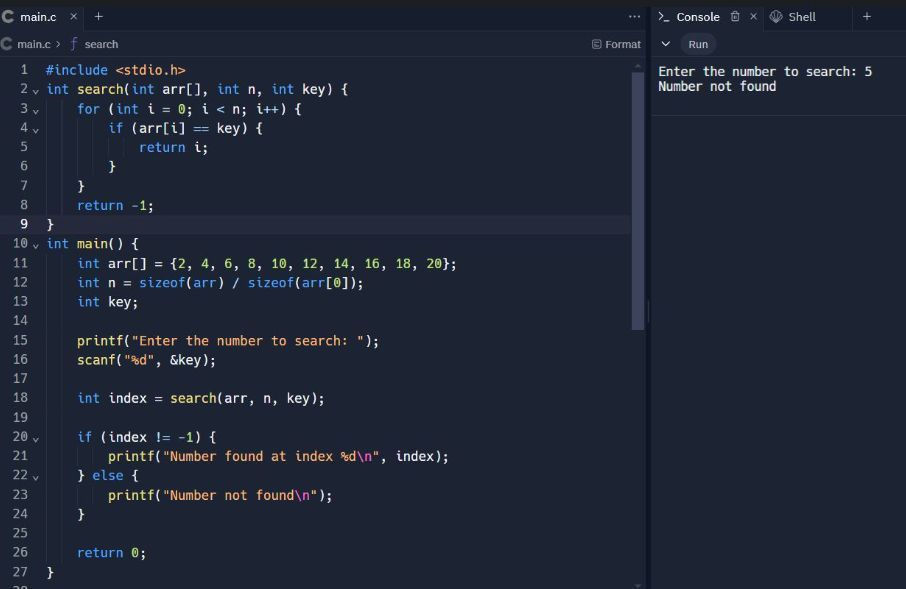Viewport: 906px width, 589px height.
Task: Click the 'return -1;' statement
Action: point(115,206)
